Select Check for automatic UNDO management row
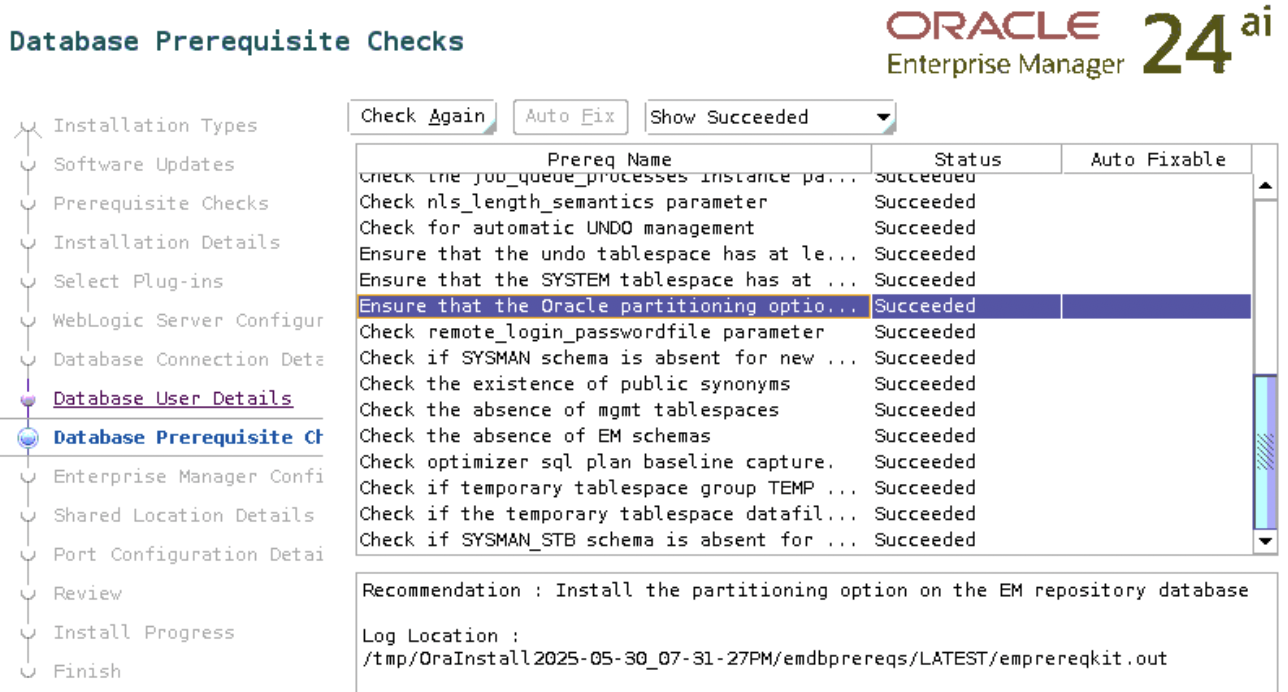Screen dimensions: 1288x692 point(557,228)
